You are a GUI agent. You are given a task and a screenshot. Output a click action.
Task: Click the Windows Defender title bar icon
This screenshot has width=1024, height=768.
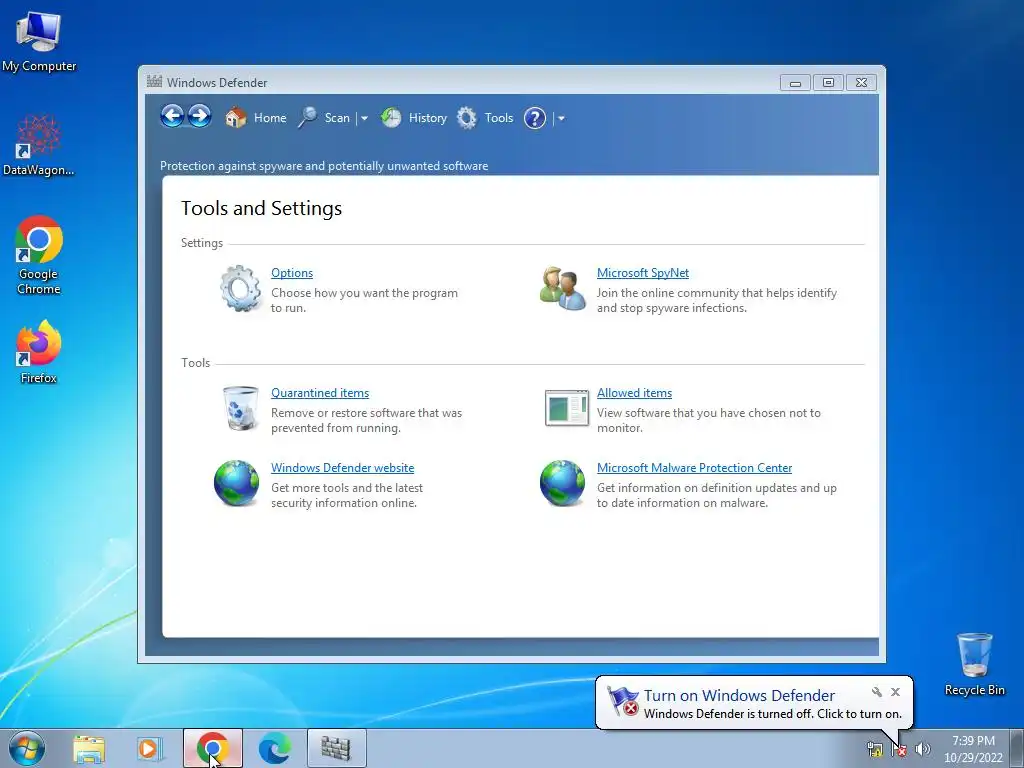(x=154, y=82)
